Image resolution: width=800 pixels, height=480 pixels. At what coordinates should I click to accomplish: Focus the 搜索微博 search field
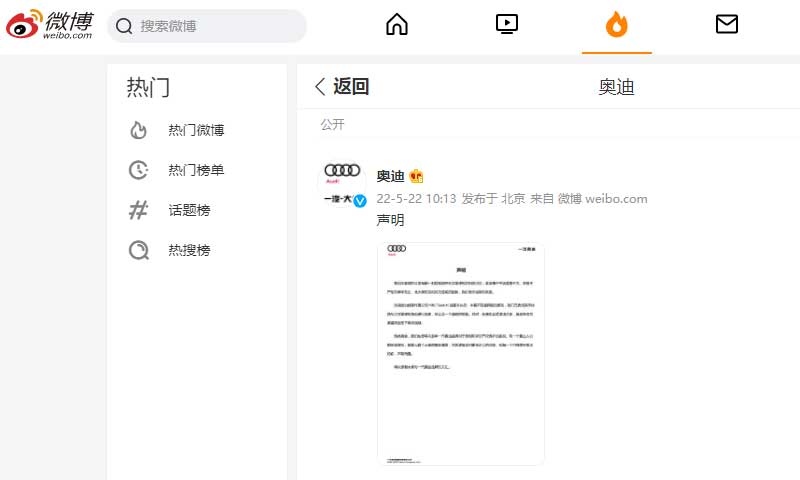[207, 26]
